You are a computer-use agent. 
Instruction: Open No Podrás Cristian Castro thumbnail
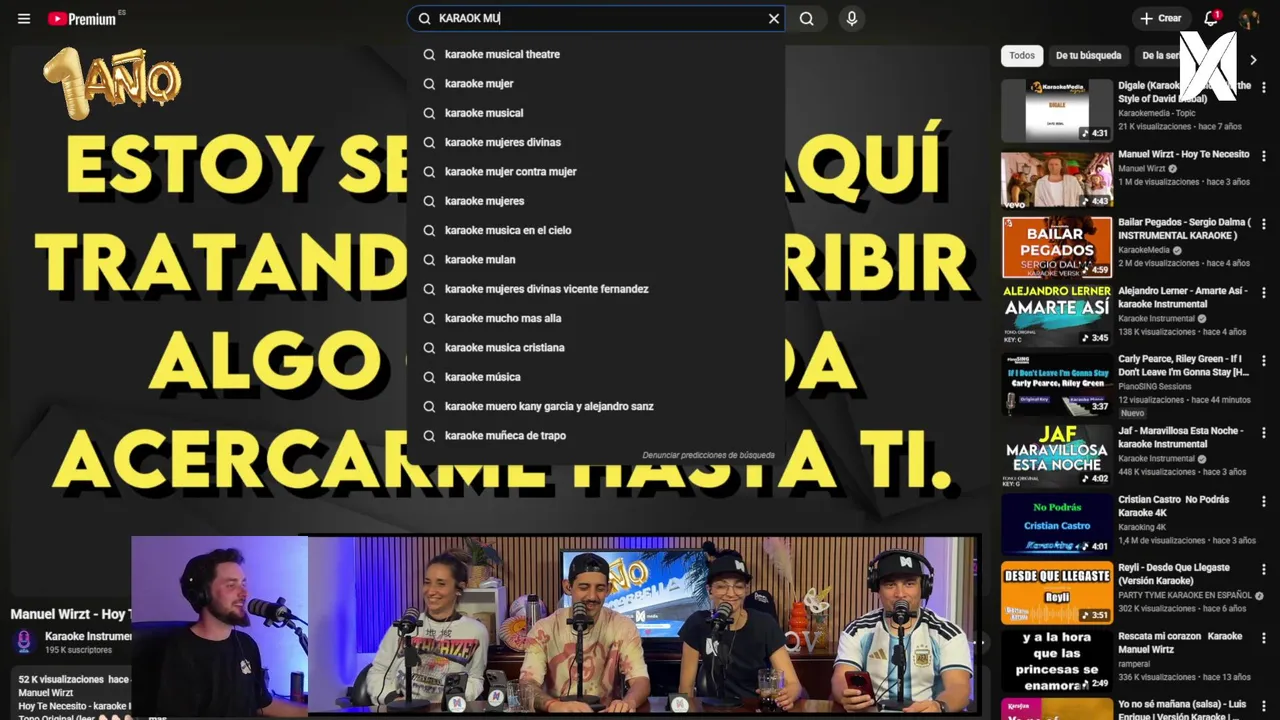[x=1057, y=524]
